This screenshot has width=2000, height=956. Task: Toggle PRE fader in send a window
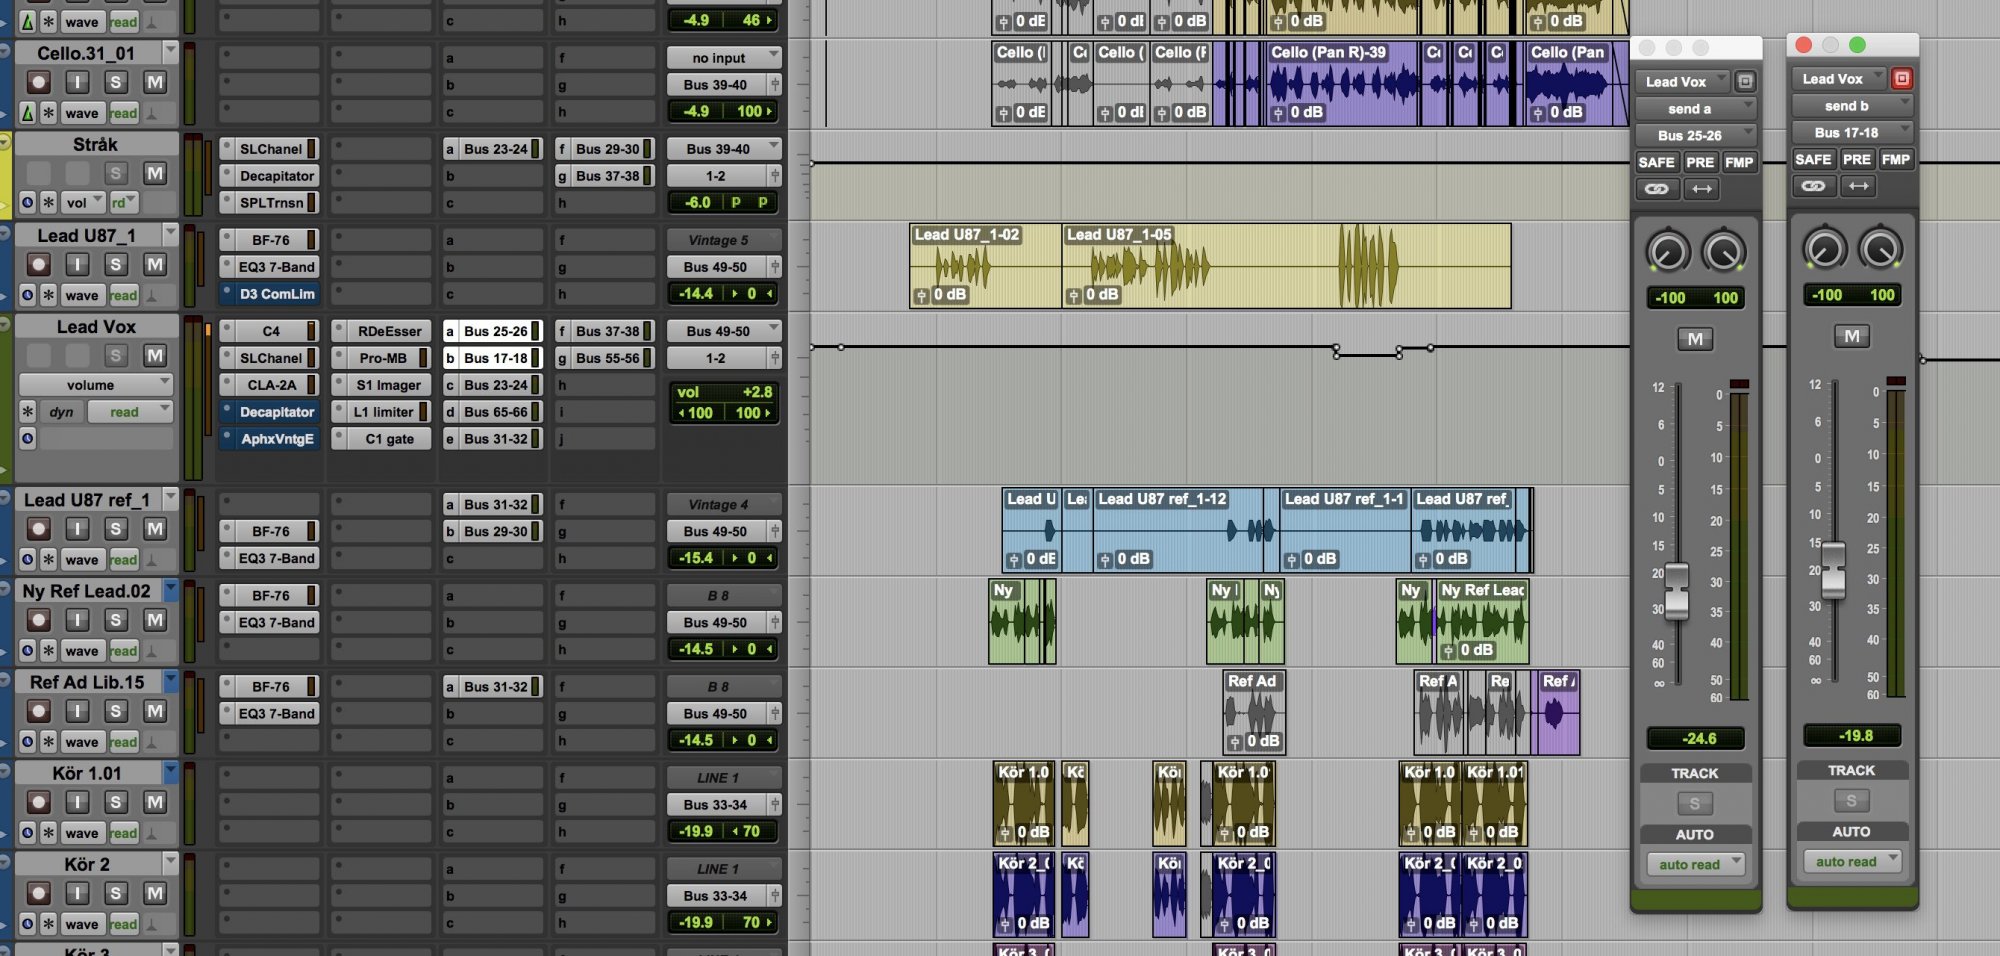coord(1699,162)
